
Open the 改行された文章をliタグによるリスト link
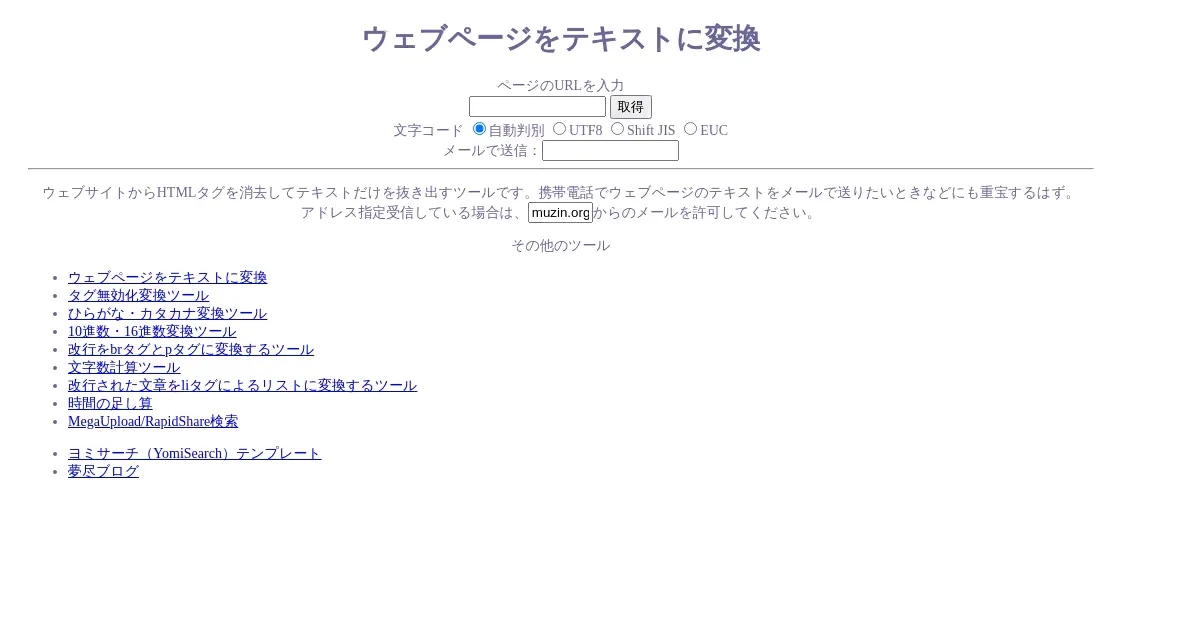pyautogui.click(x=242, y=386)
